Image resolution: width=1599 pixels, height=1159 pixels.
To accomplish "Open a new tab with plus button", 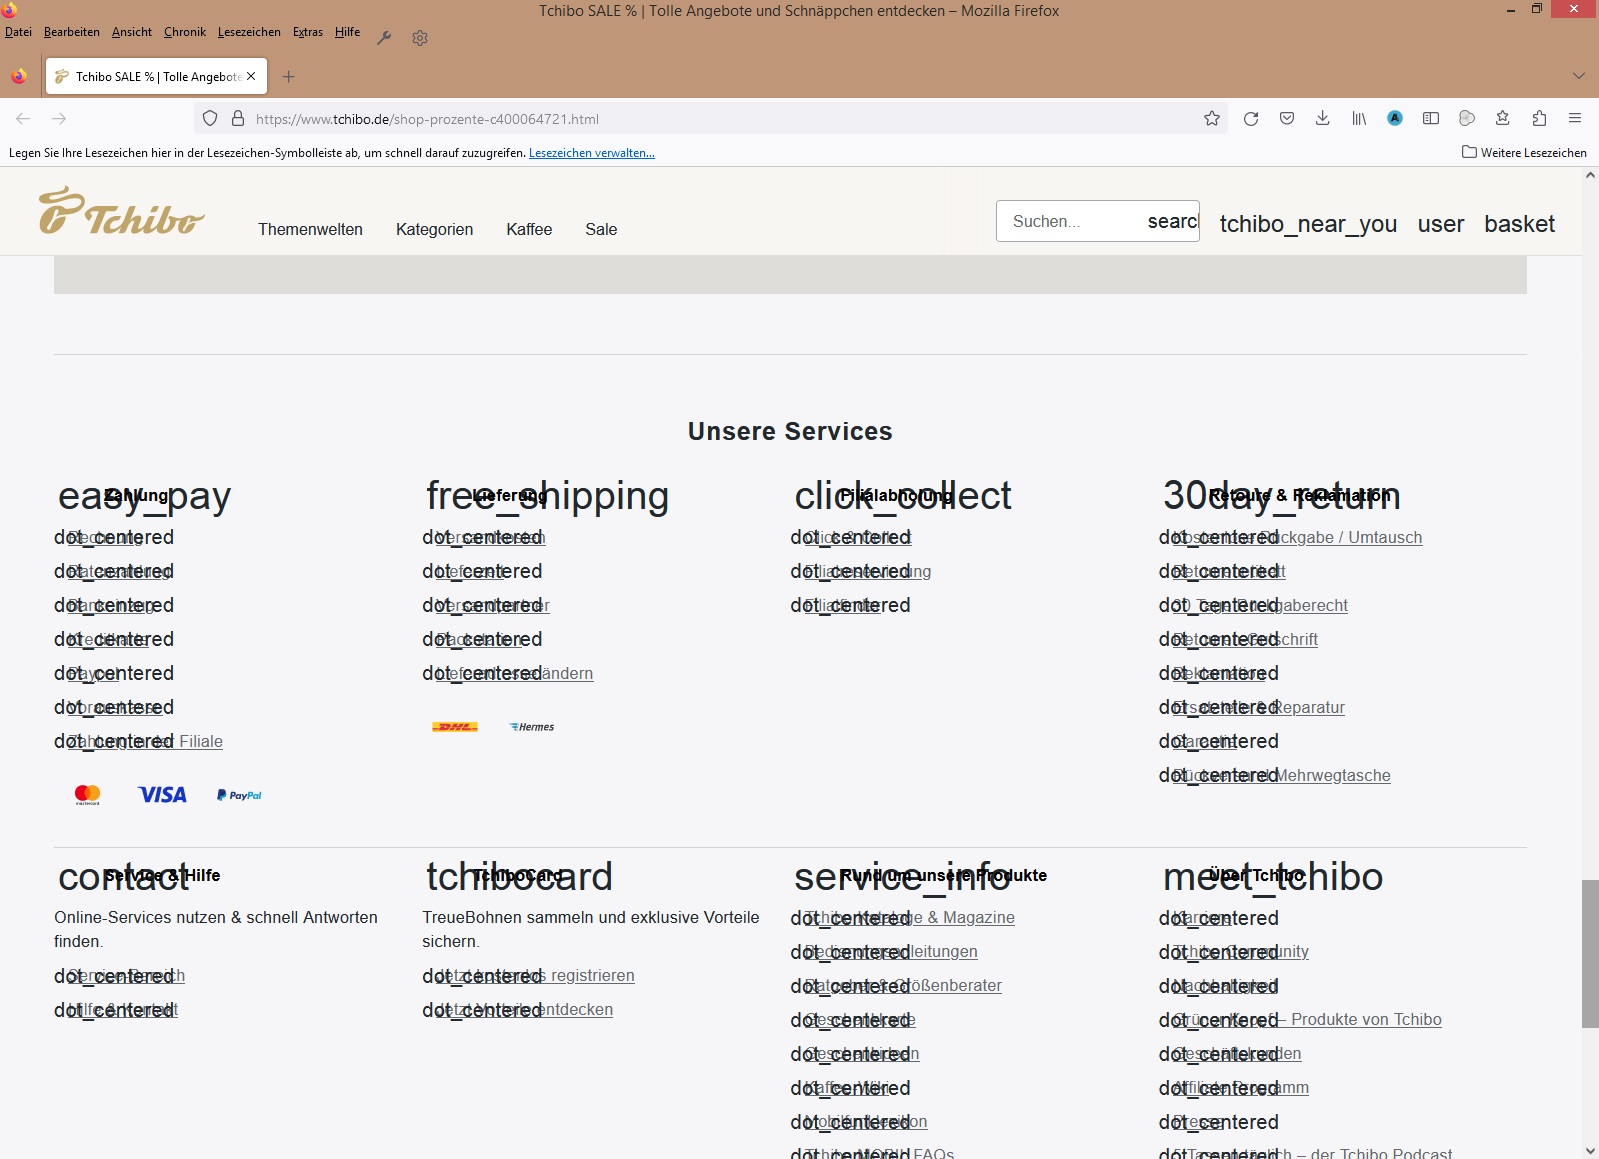I will tap(288, 77).
